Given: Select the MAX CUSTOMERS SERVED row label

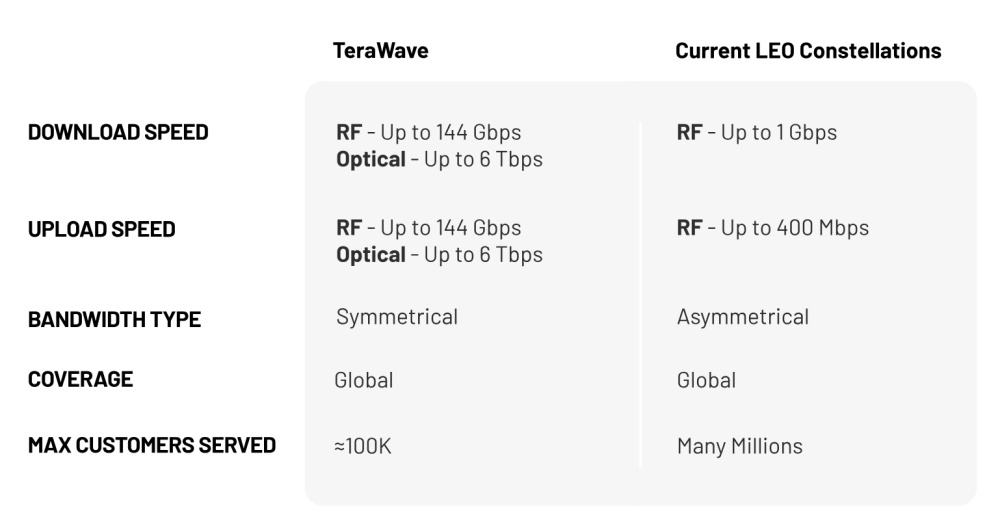Looking at the screenshot, I should click(x=152, y=445).
